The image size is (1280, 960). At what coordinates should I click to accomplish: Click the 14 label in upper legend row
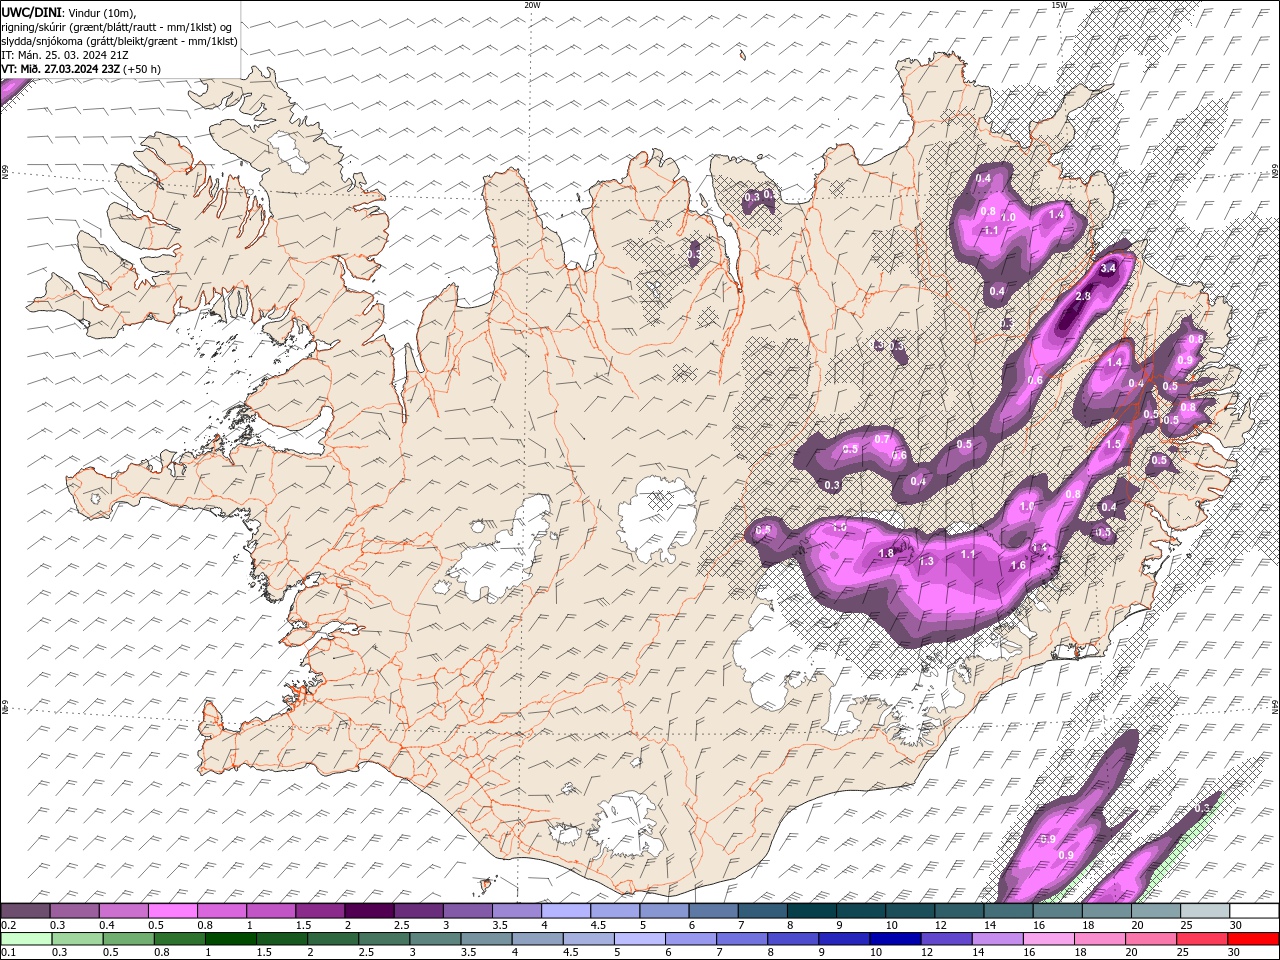coord(990,925)
